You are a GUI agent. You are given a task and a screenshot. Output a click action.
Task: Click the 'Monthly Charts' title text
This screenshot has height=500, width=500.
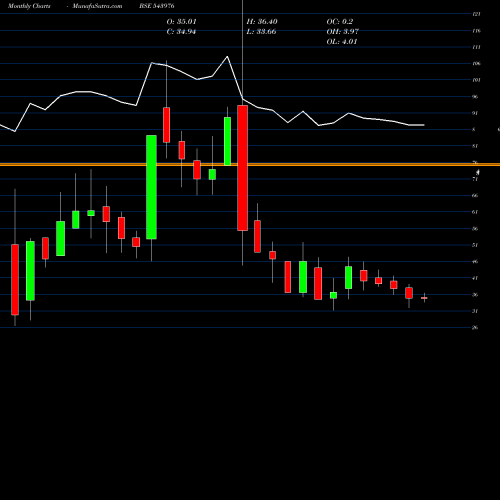coord(29,6)
